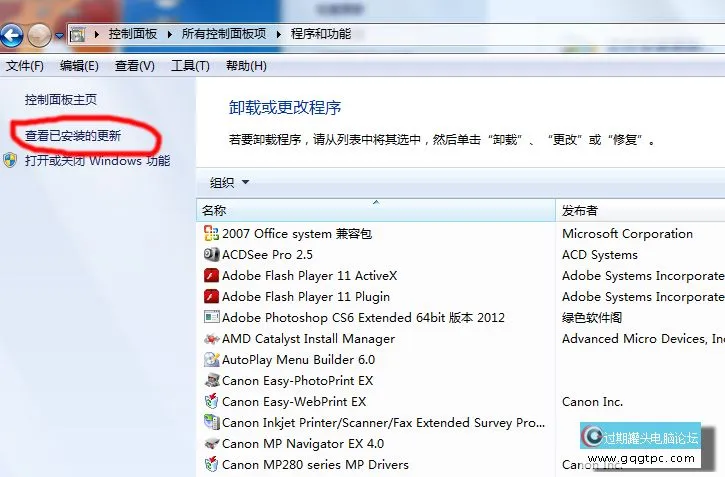Expand the recent pages dropdown arrow
The image size is (725, 477).
click(x=59, y=37)
